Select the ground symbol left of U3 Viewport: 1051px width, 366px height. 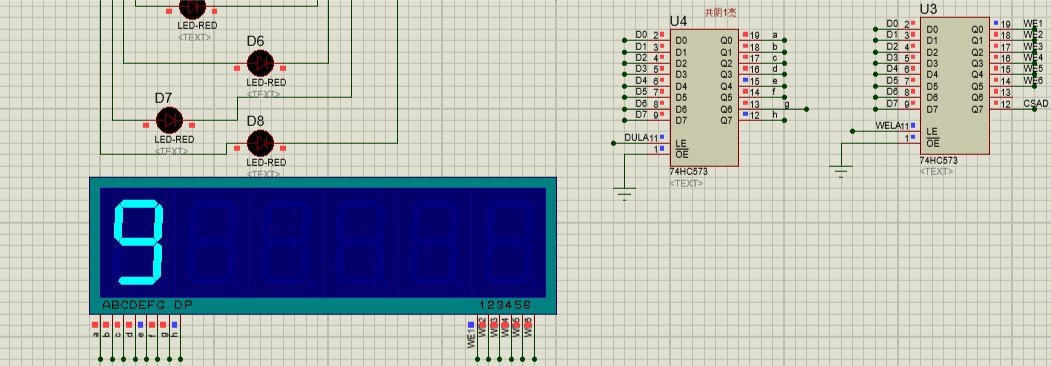pyautogui.click(x=842, y=172)
